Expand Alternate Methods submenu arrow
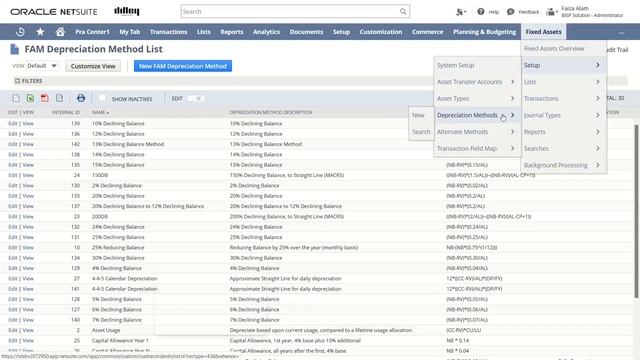Viewport: 640px width, 360px height. pyautogui.click(x=512, y=132)
